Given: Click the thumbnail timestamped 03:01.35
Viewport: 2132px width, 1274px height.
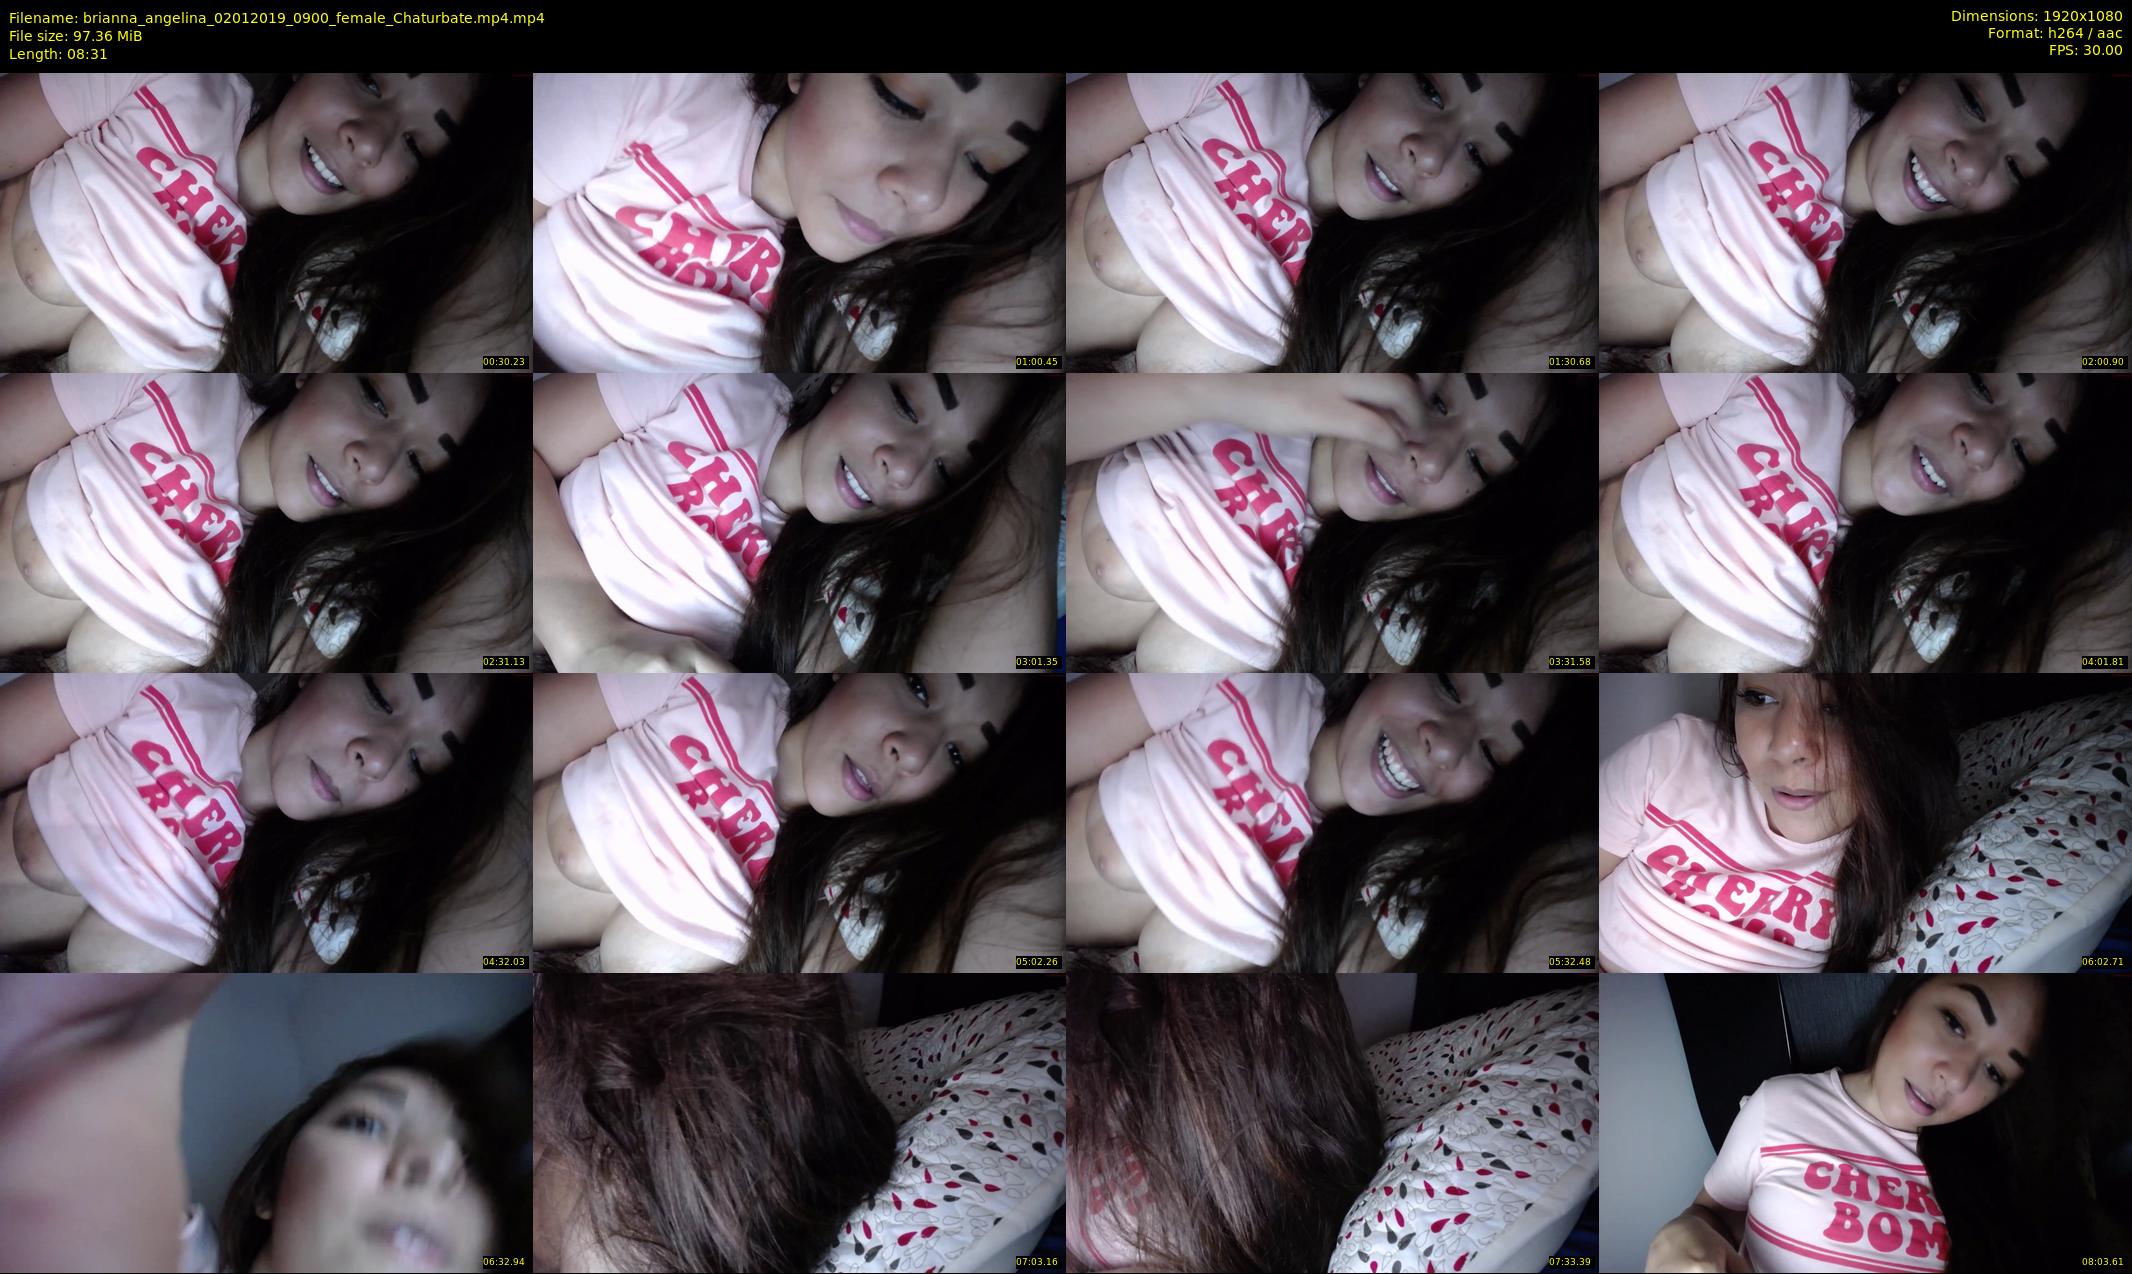Looking at the screenshot, I should click(798, 522).
